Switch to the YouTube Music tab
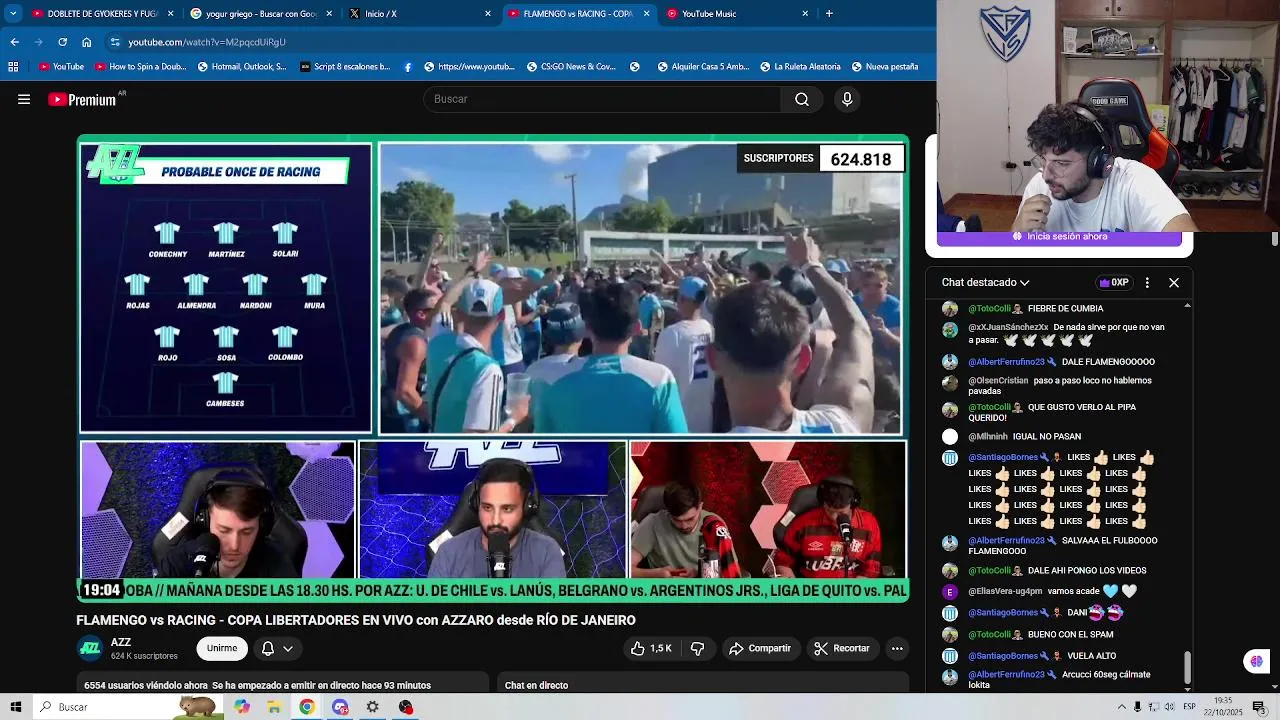 [737, 14]
